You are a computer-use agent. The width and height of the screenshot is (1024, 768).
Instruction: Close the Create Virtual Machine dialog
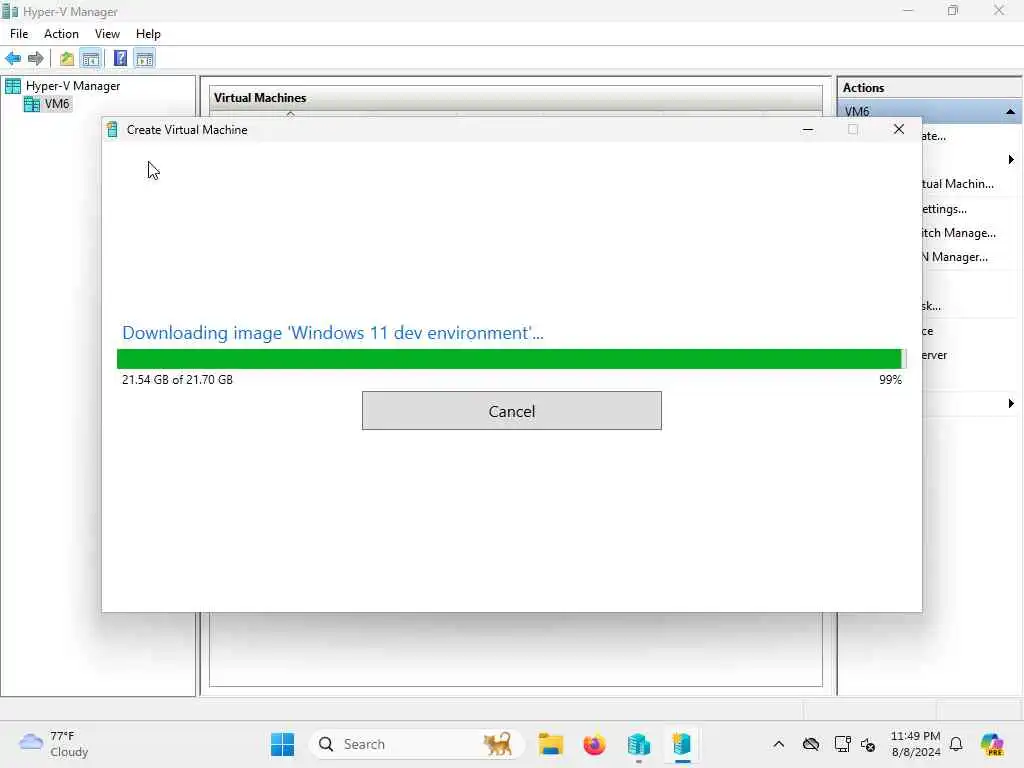899,129
